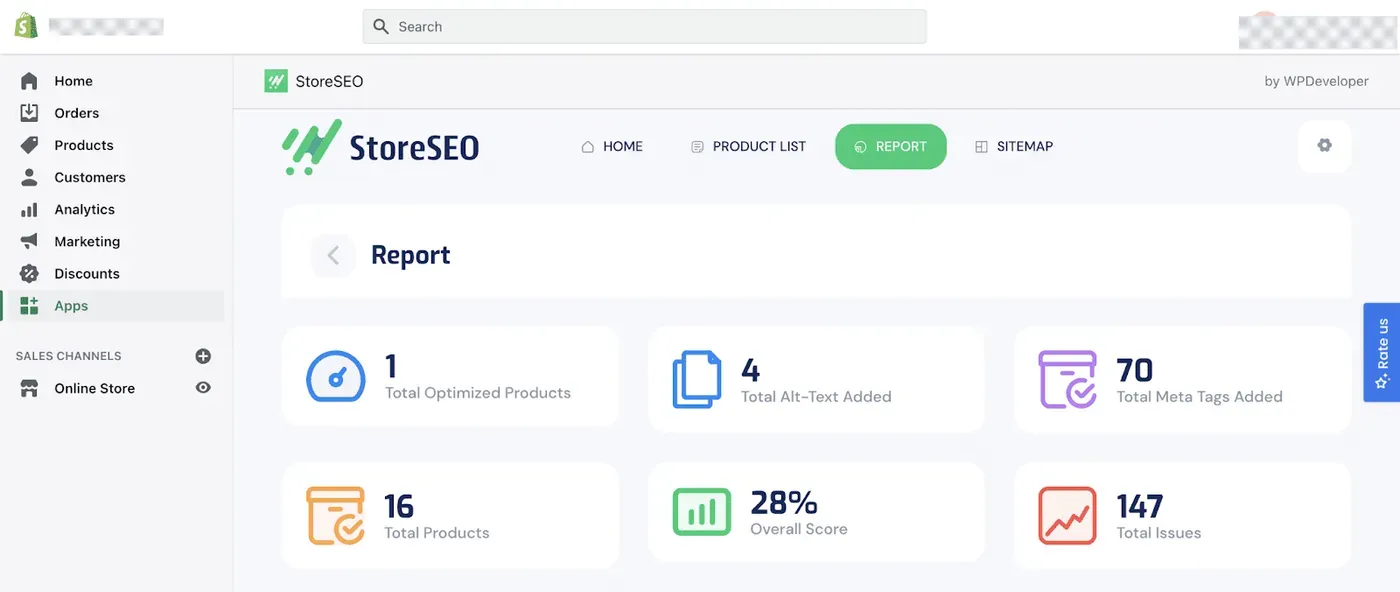
Task: Click the 28% score value
Action: 784,502
